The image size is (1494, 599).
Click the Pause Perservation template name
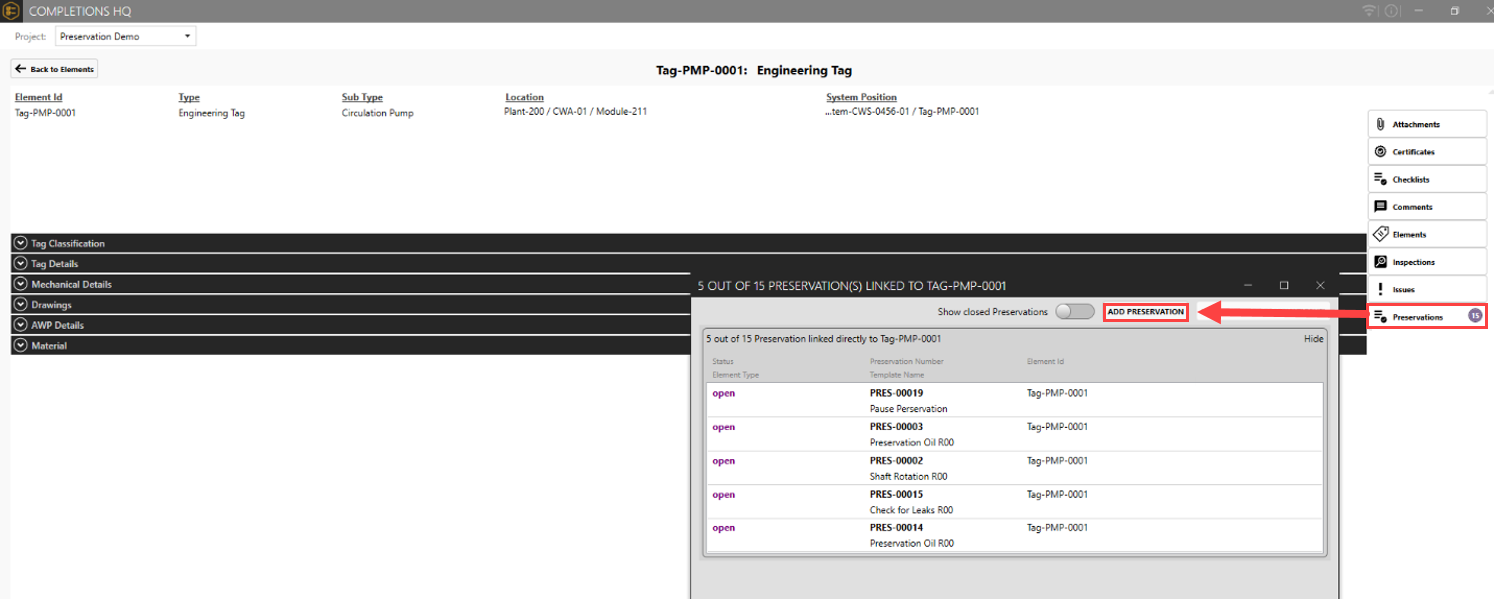(x=908, y=409)
